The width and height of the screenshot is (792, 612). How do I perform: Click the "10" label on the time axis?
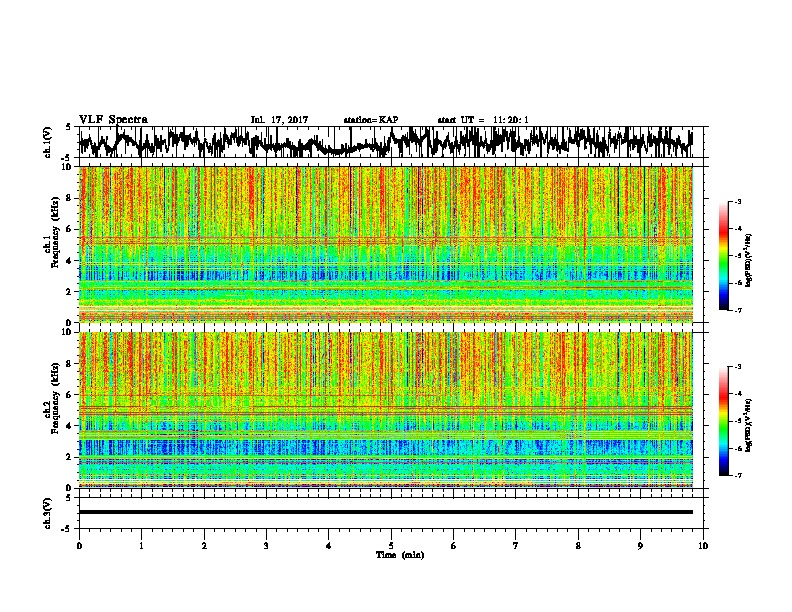[x=703, y=545]
